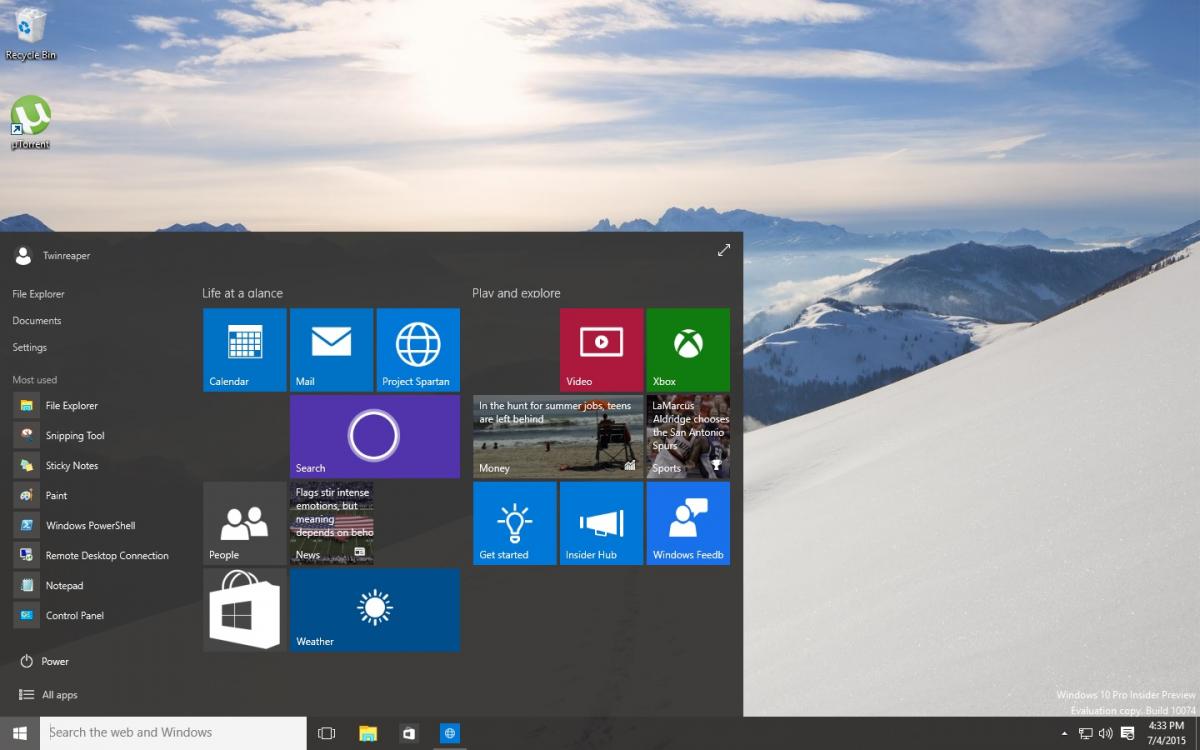
Task: Click the Store shopping bag tile
Action: tap(245, 610)
